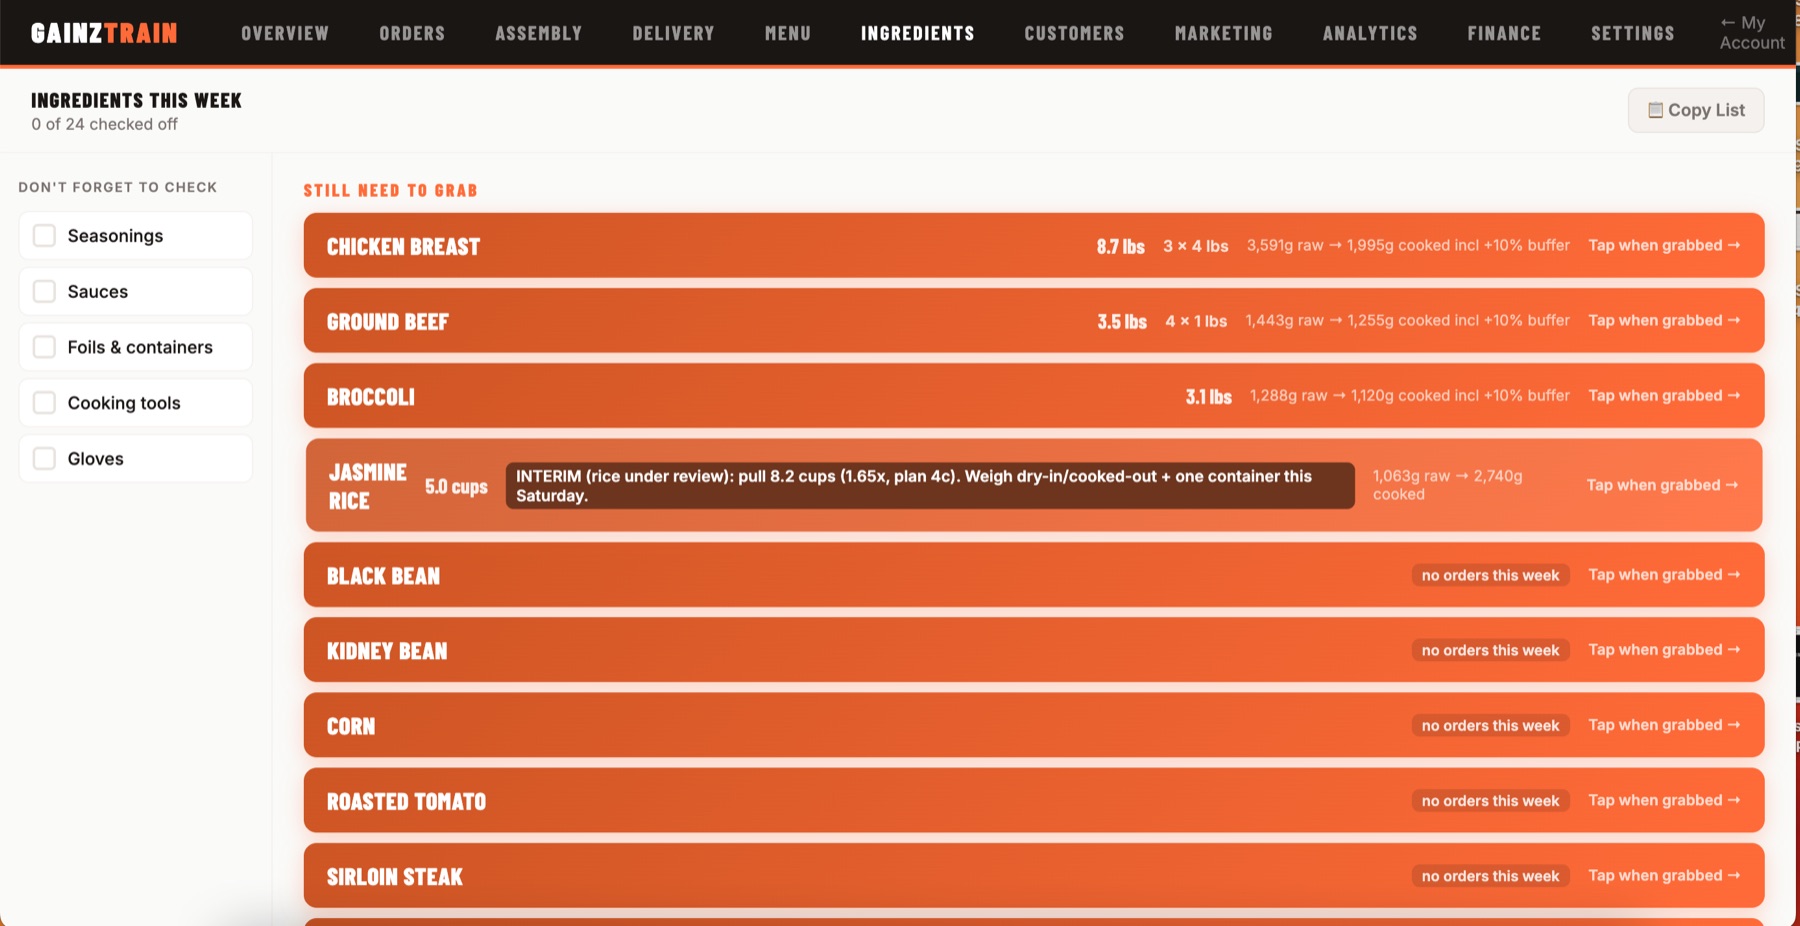Click the Jasmine Rice 5.0 cups value
The width and height of the screenshot is (1800, 926).
pyautogui.click(x=456, y=486)
